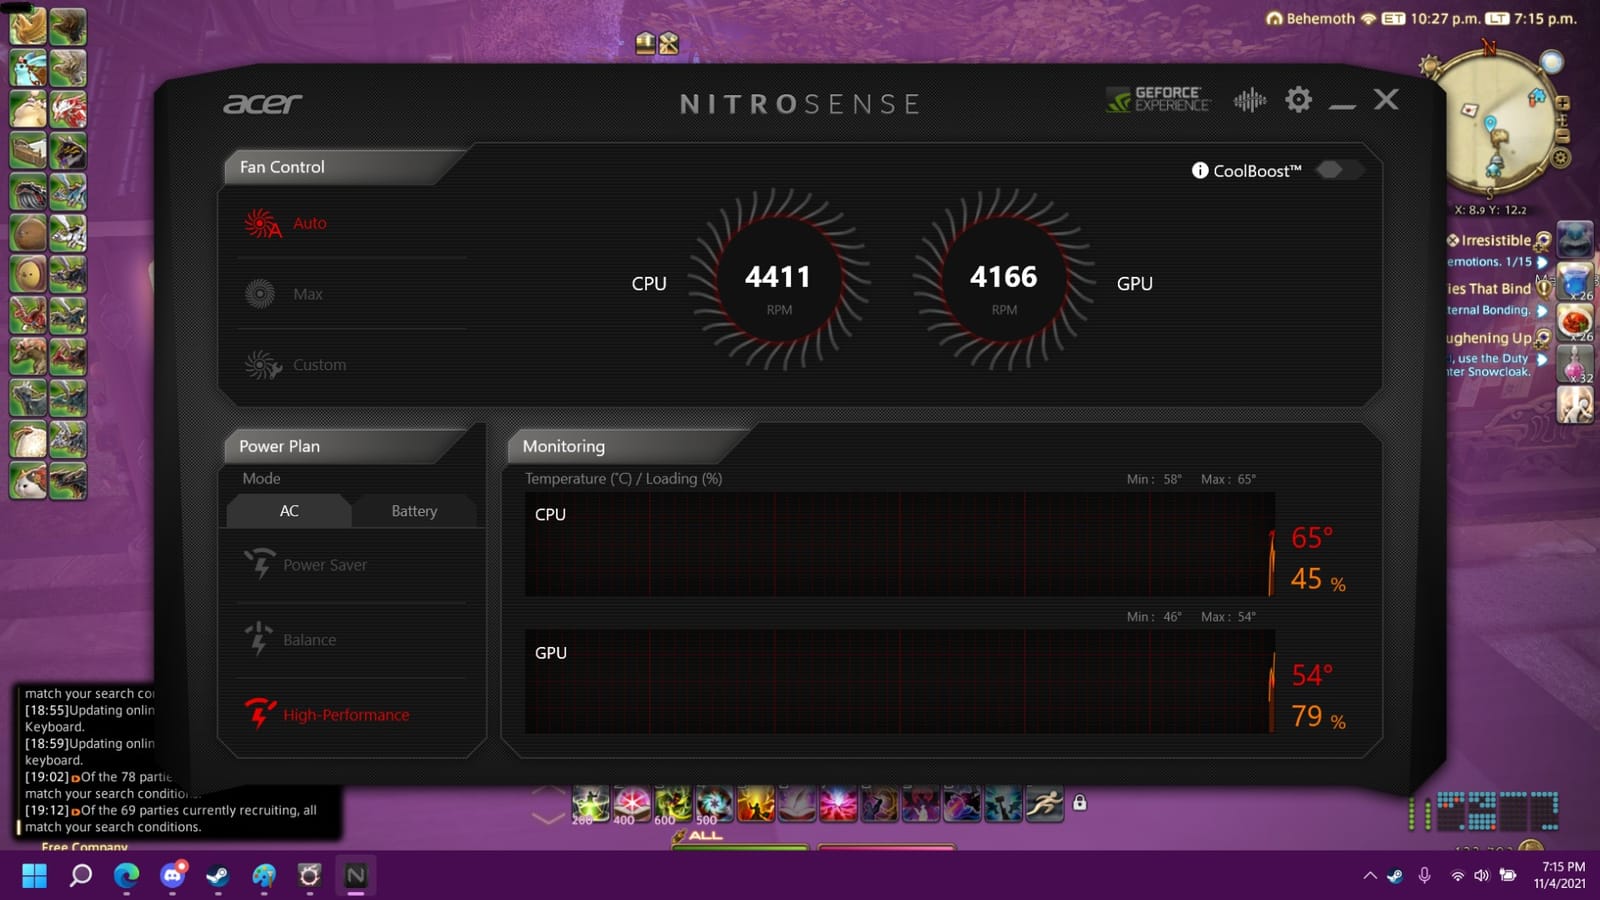Screen dimensions: 1600x900
Task: Open the Windows Start menu
Action: pos(34,876)
